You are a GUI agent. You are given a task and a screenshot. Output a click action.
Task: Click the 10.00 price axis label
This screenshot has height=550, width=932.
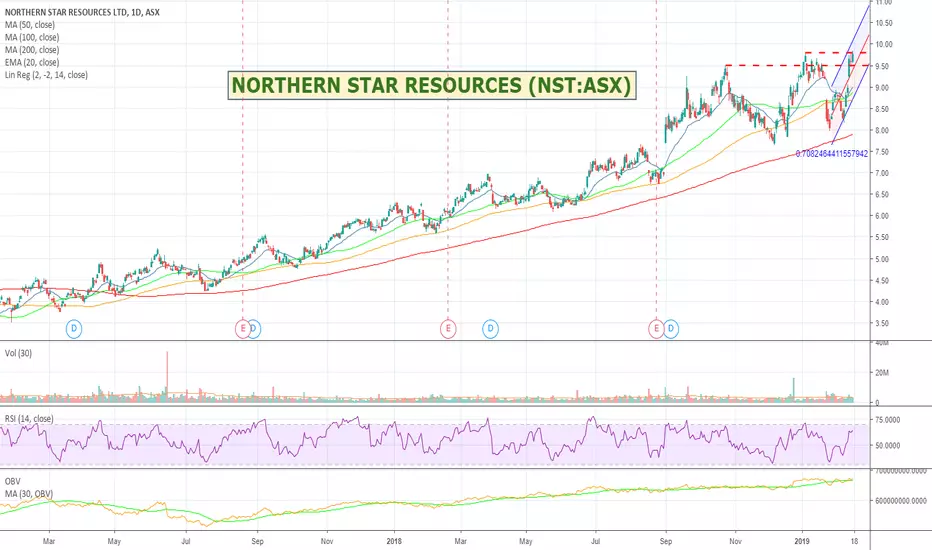coord(884,45)
